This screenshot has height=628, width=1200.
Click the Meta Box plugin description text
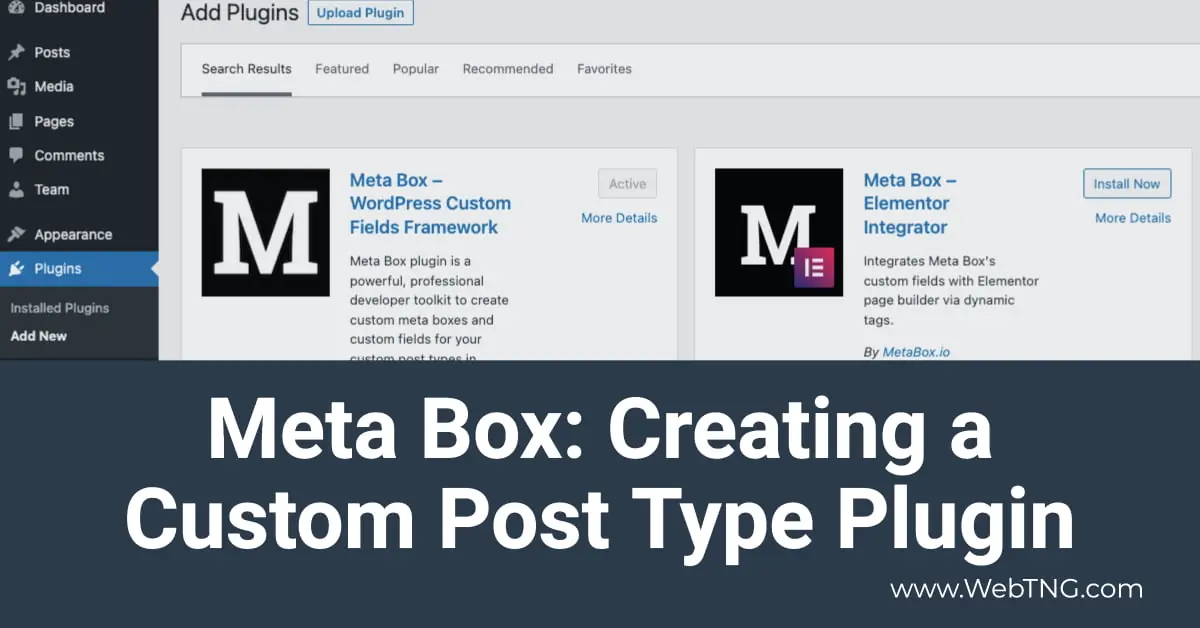coord(430,306)
